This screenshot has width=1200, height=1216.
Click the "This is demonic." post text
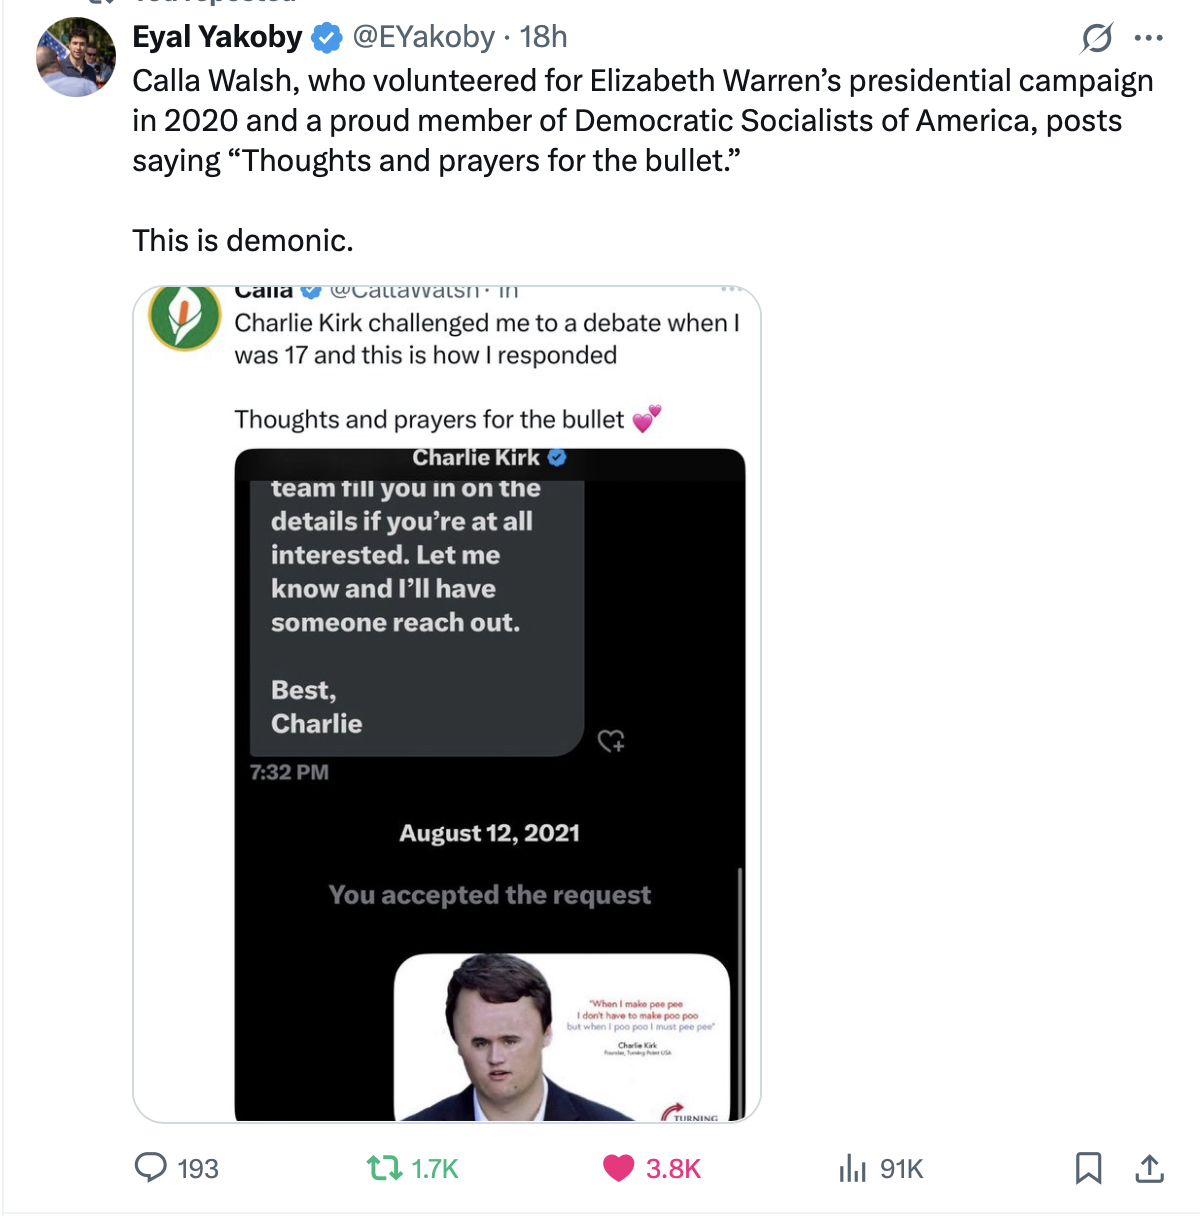[243, 240]
